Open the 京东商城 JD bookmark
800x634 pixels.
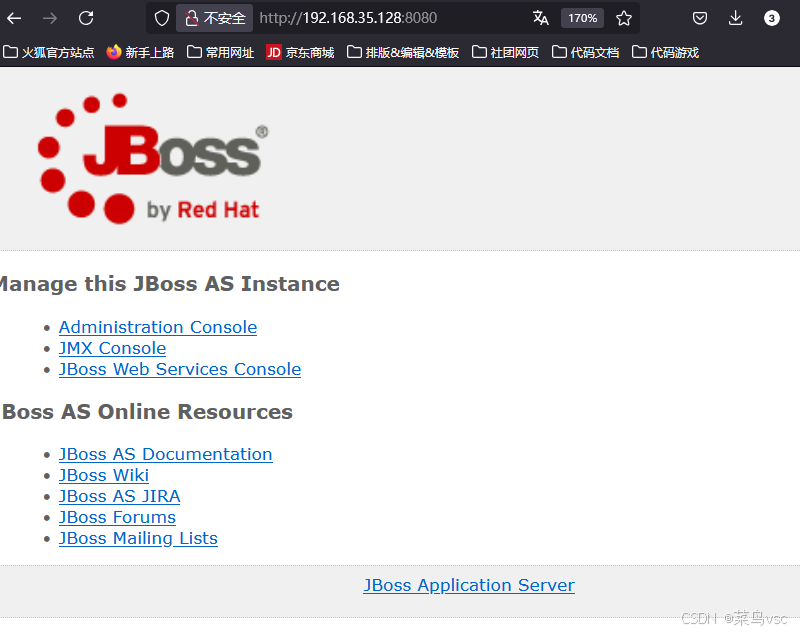(x=300, y=52)
